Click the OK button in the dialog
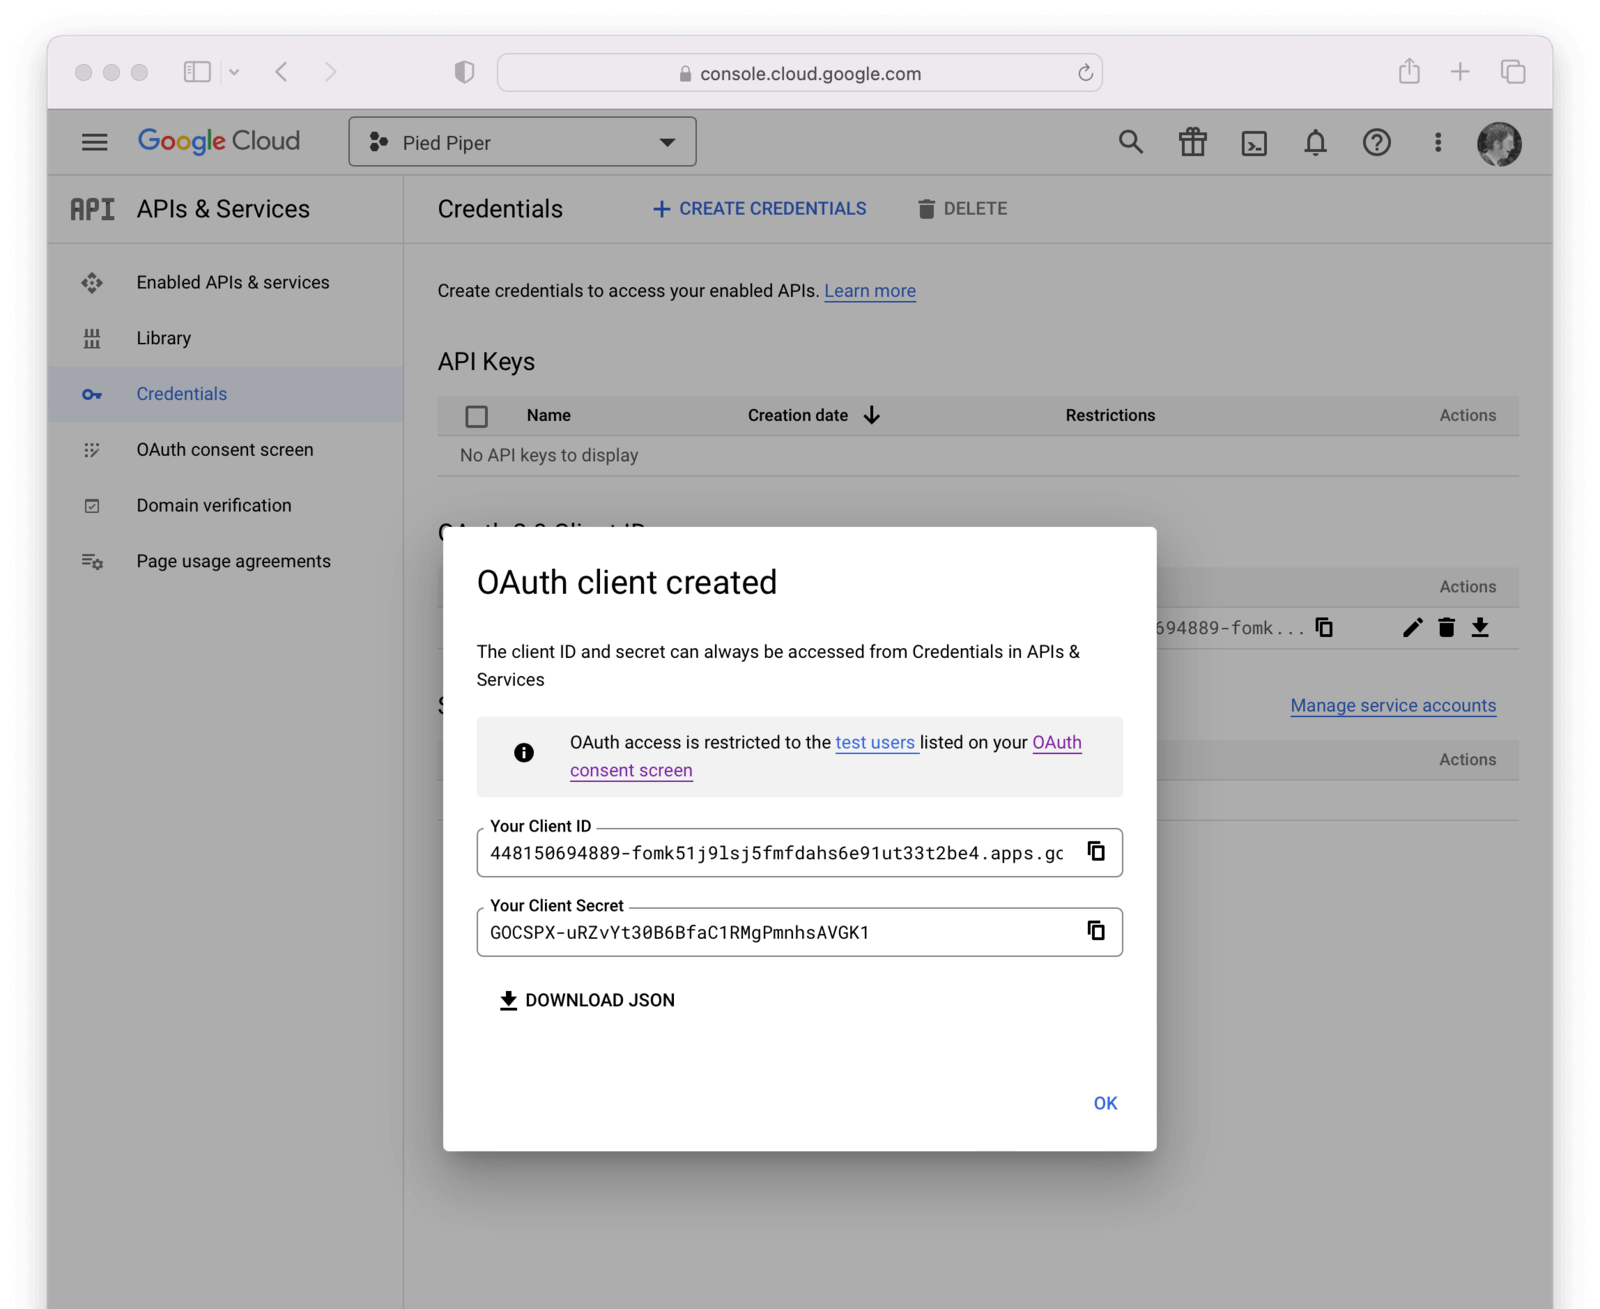 click(x=1104, y=1102)
